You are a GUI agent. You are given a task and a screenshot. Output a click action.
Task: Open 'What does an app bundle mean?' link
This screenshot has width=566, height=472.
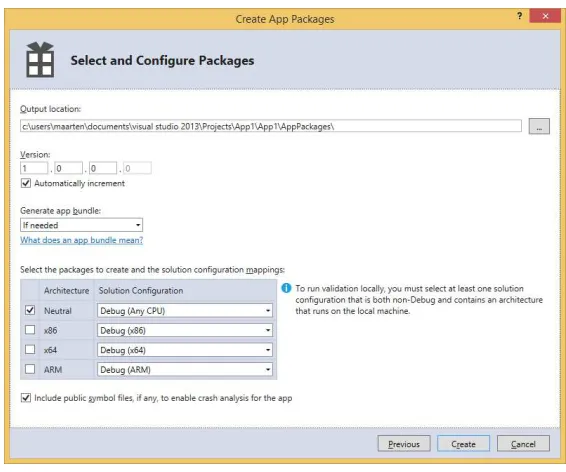[x=82, y=240]
